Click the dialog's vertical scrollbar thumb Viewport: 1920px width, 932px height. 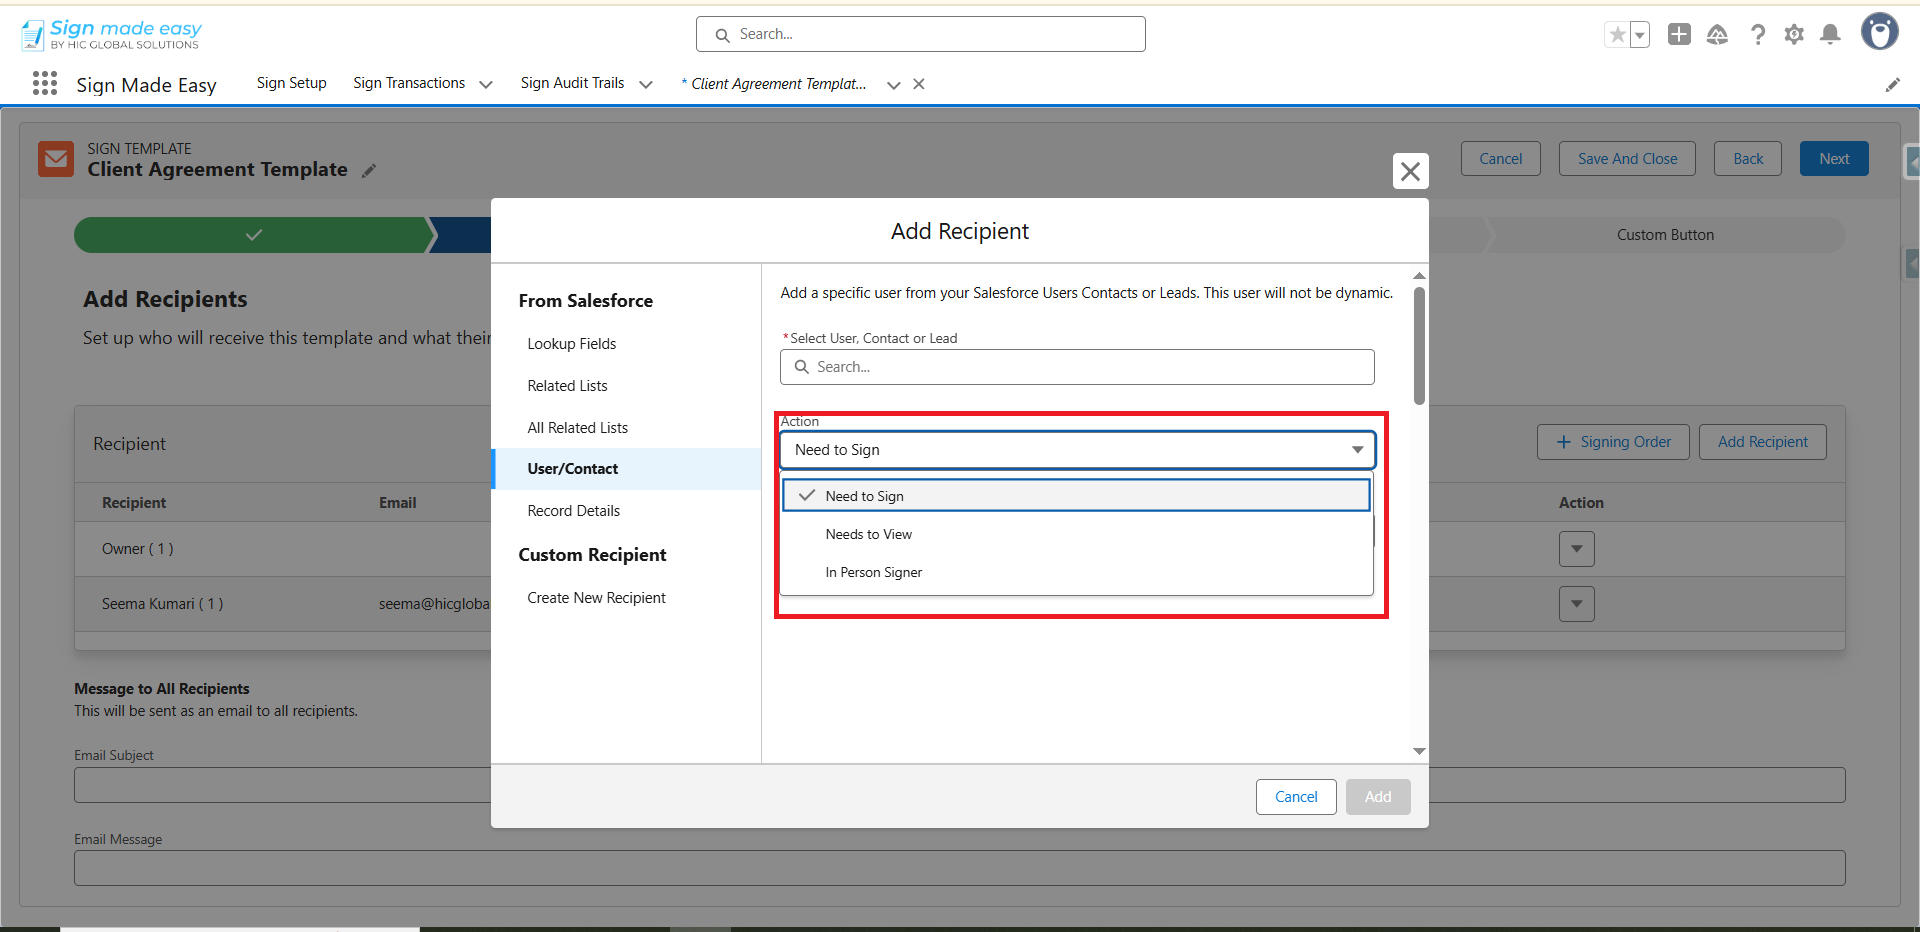(1419, 345)
